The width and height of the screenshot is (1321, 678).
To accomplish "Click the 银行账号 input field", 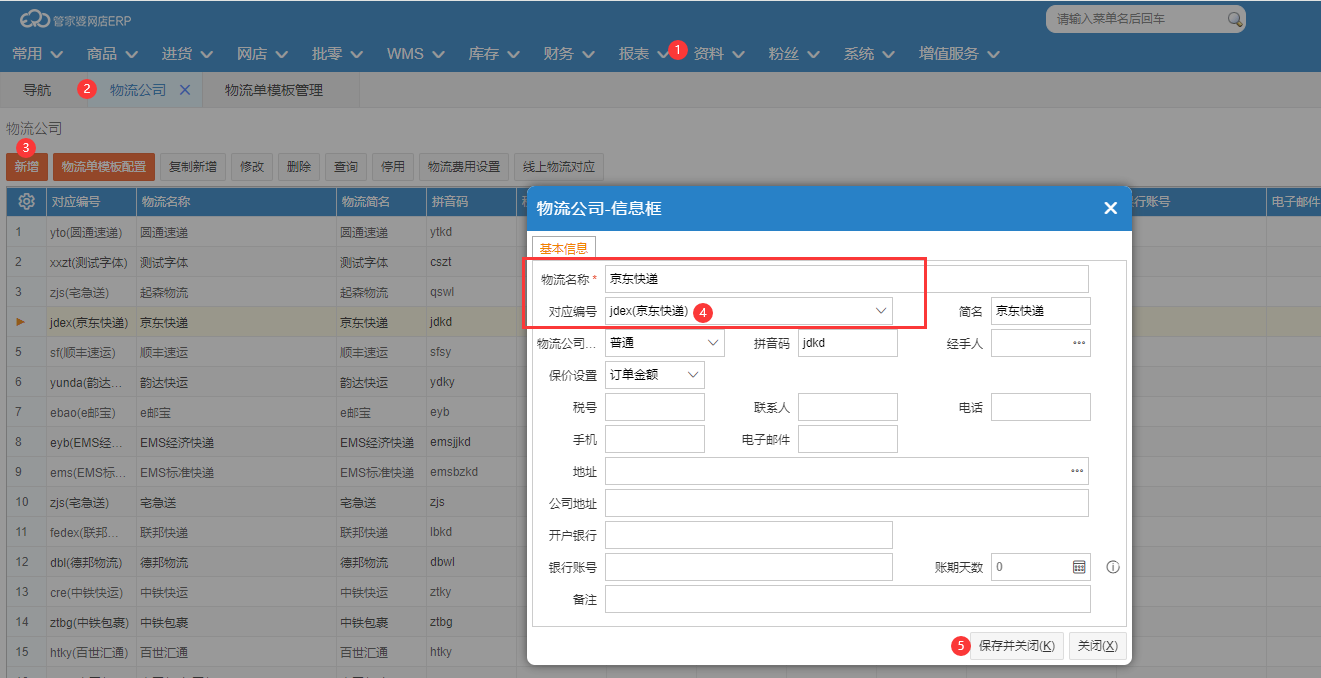I will click(x=749, y=567).
